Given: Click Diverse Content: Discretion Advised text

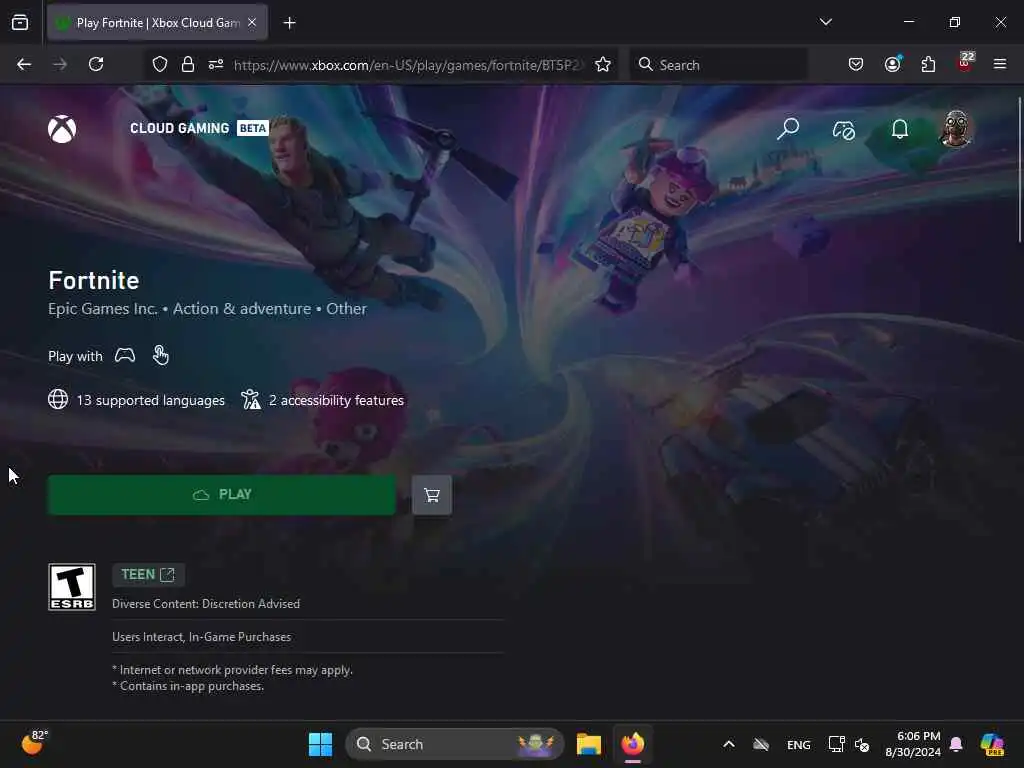Looking at the screenshot, I should click(206, 603).
